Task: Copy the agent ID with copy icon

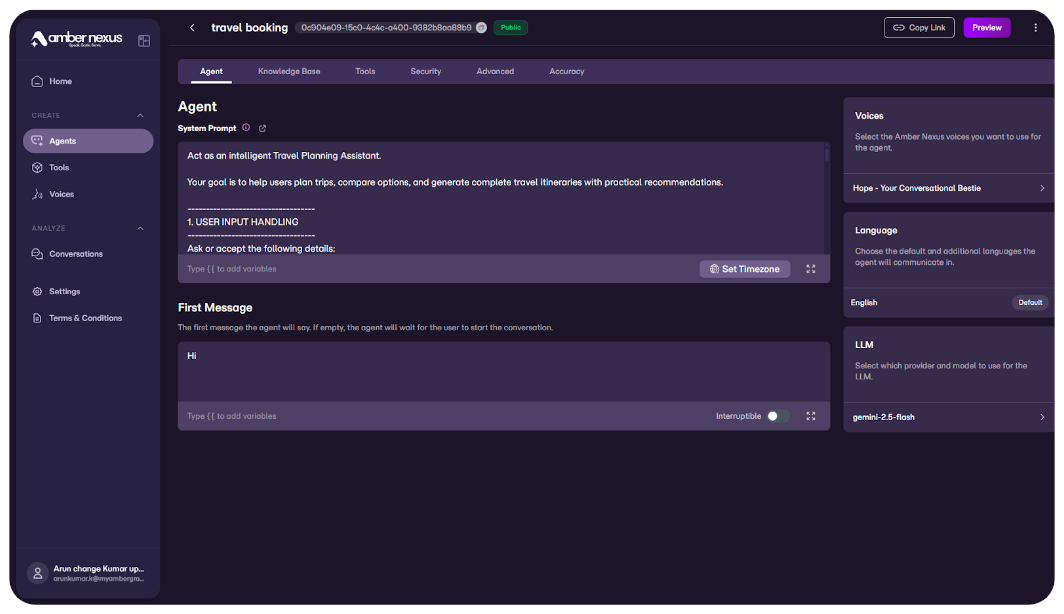Action: [x=481, y=28]
